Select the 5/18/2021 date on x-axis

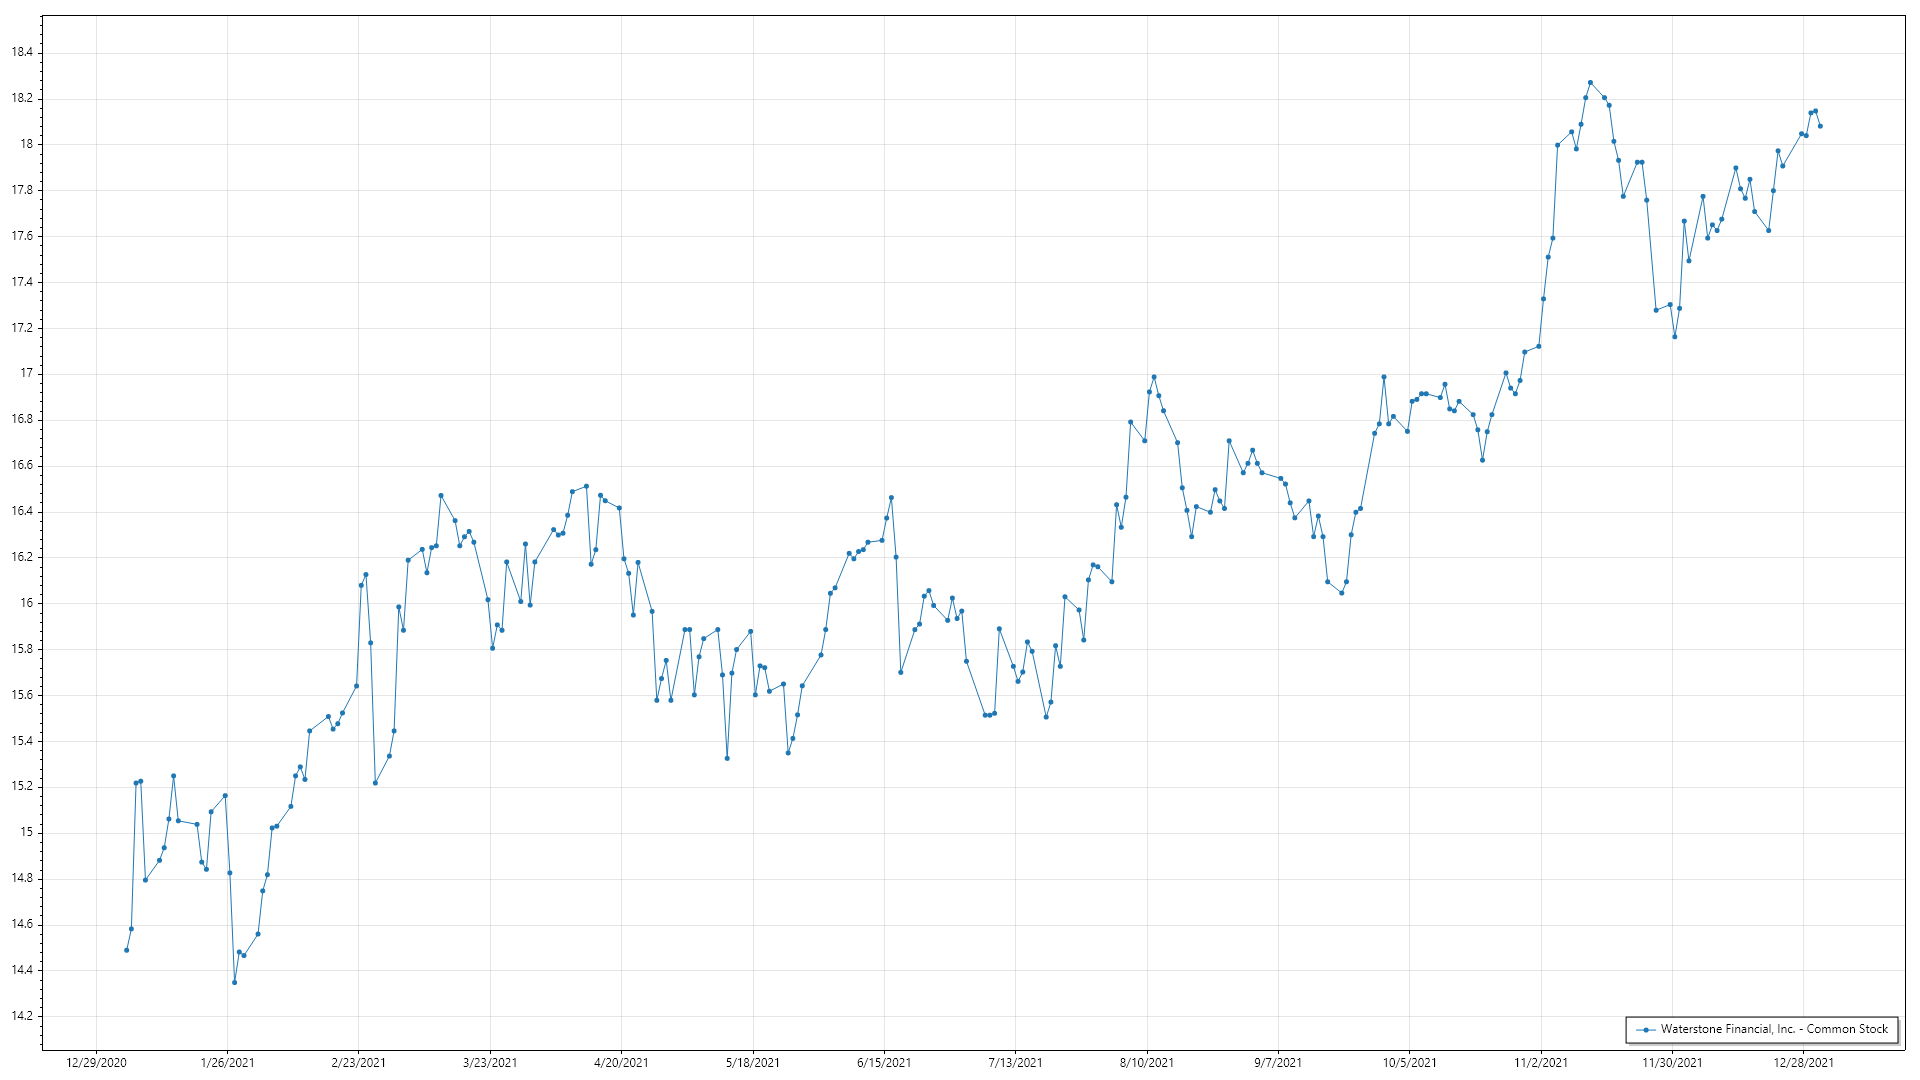point(753,1063)
